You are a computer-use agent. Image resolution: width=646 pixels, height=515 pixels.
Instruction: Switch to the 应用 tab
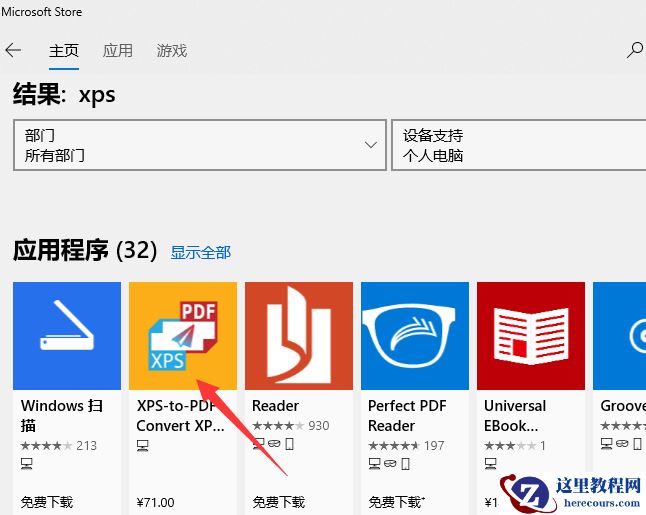point(118,51)
